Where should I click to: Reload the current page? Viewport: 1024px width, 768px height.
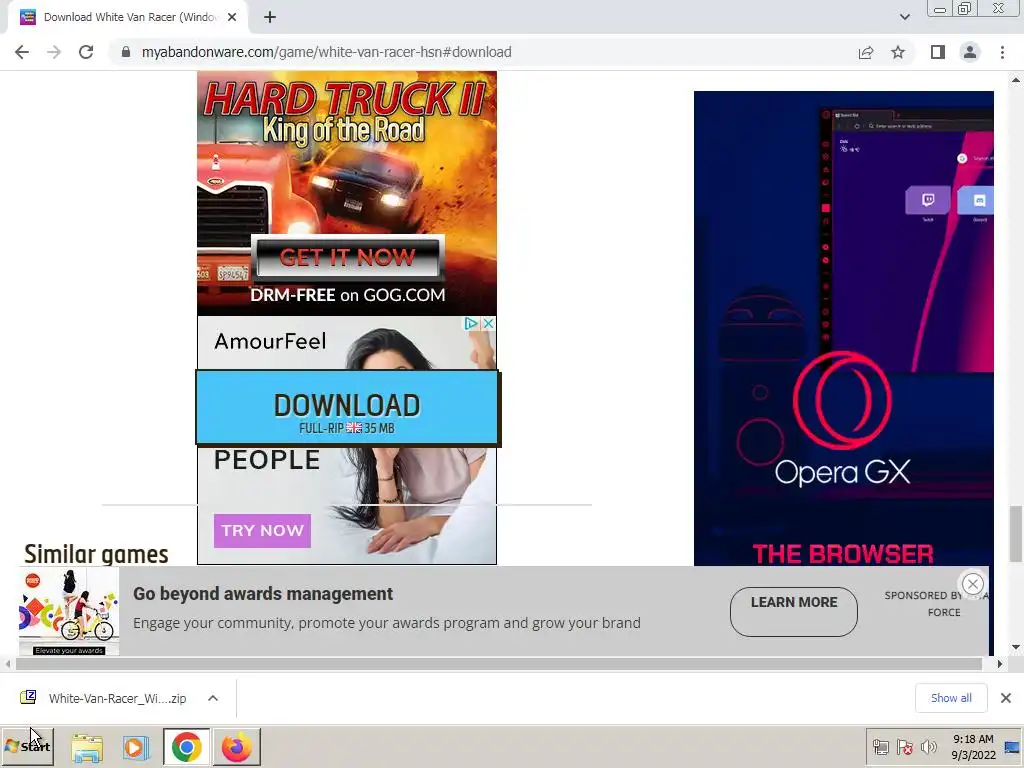tap(86, 52)
